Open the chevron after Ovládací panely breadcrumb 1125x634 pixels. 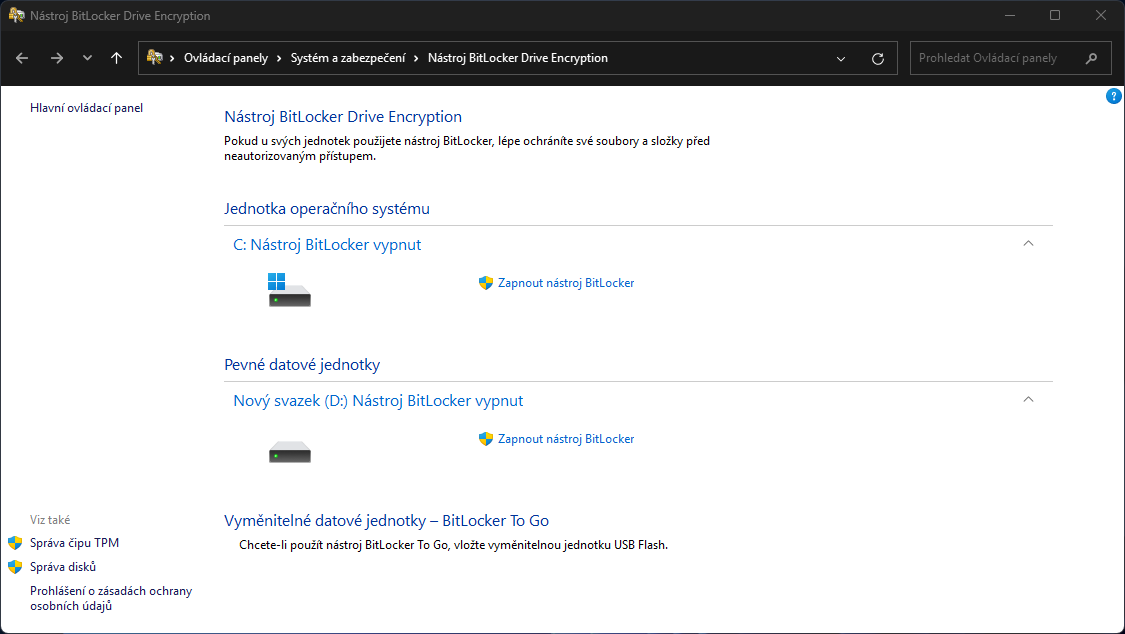[279, 58]
